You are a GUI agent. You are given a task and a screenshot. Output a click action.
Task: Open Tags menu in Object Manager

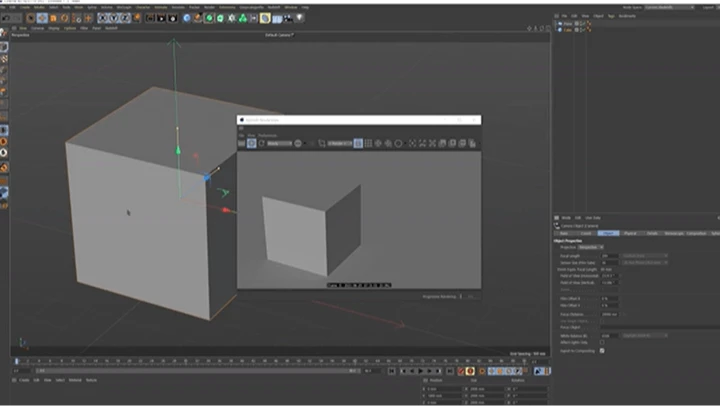pyautogui.click(x=611, y=16)
